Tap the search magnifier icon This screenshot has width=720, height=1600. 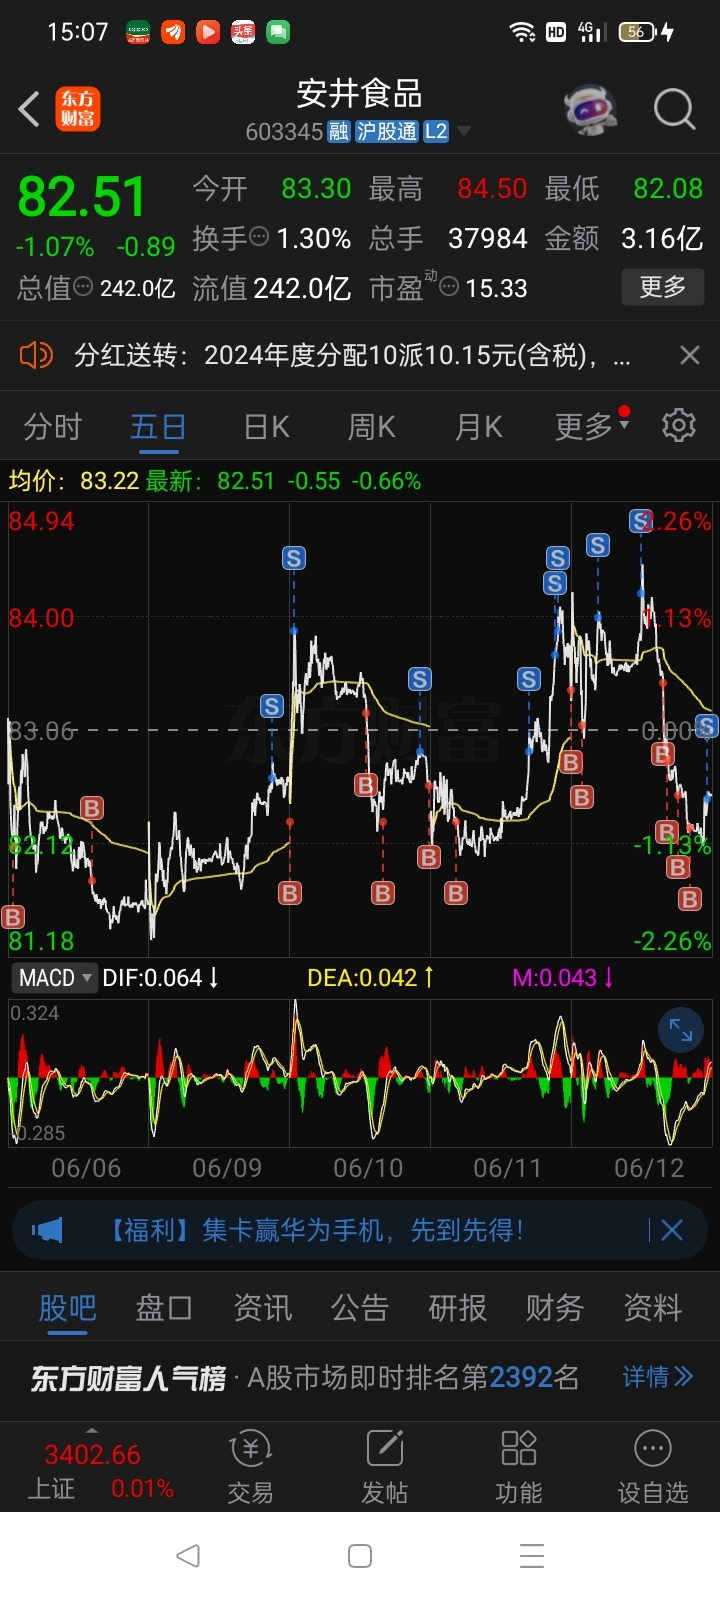pos(674,109)
